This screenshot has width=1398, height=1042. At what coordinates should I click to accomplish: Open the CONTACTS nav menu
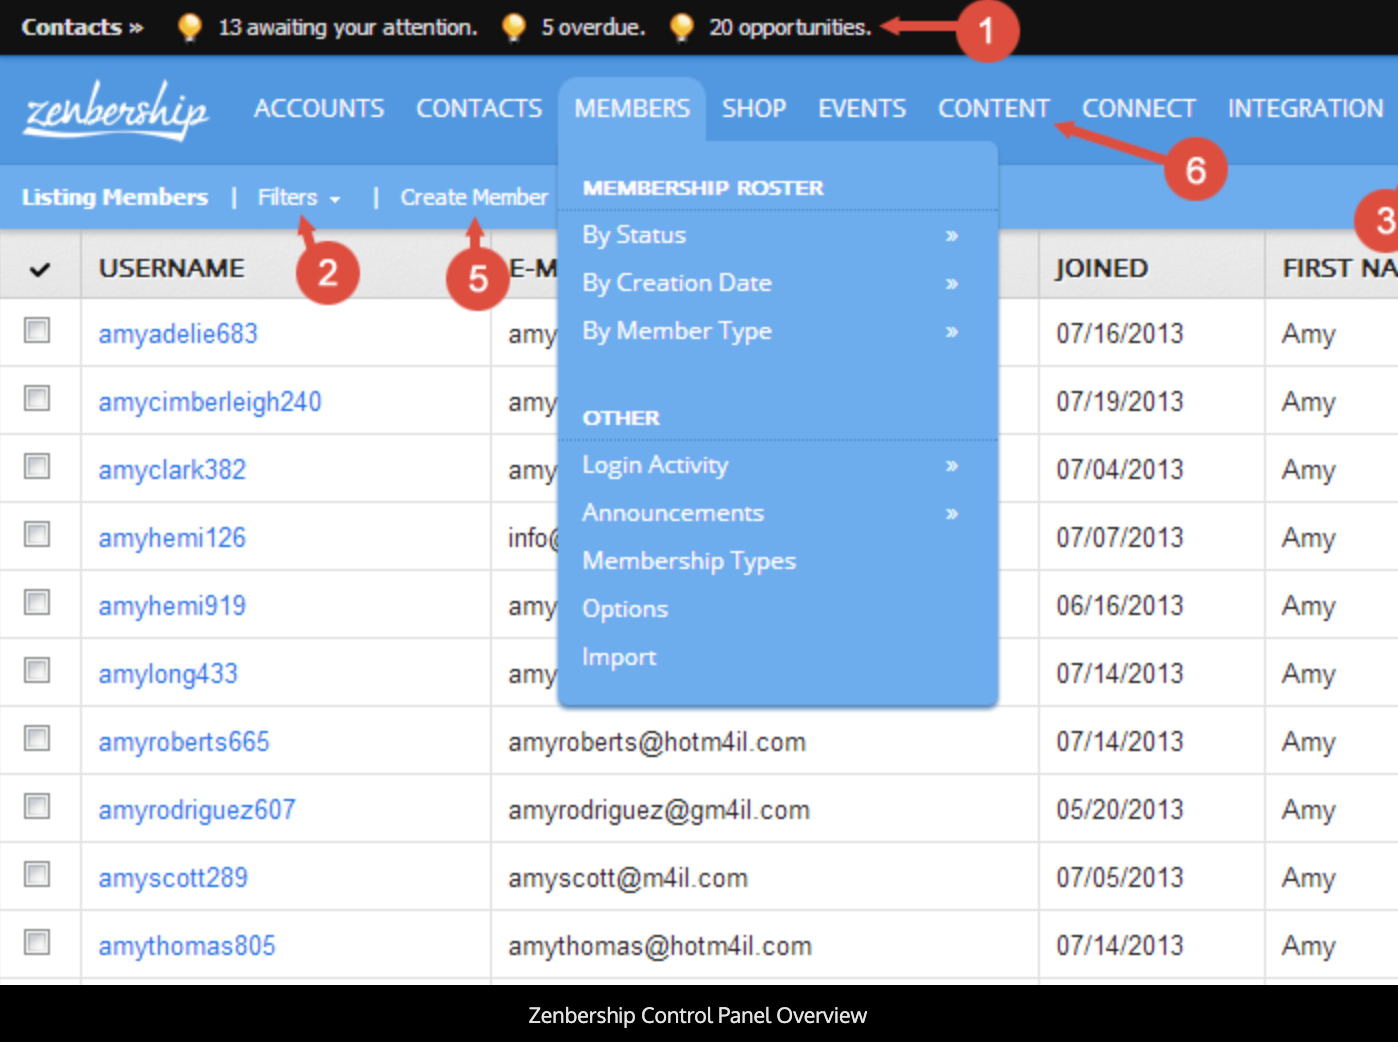point(479,108)
